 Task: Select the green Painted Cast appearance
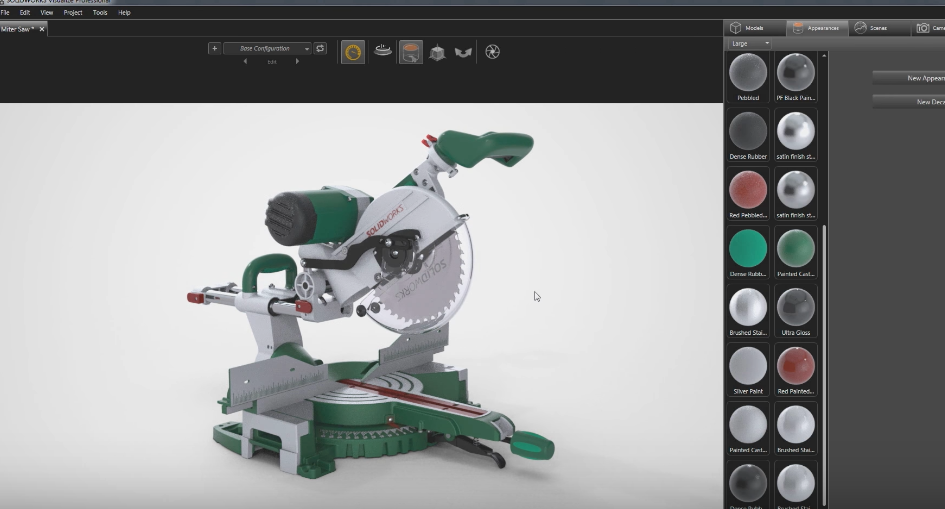796,252
